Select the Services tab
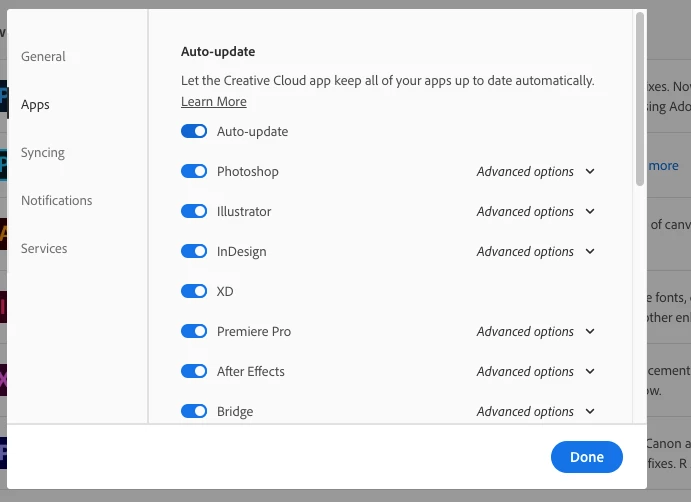The image size is (691, 502). click(44, 248)
